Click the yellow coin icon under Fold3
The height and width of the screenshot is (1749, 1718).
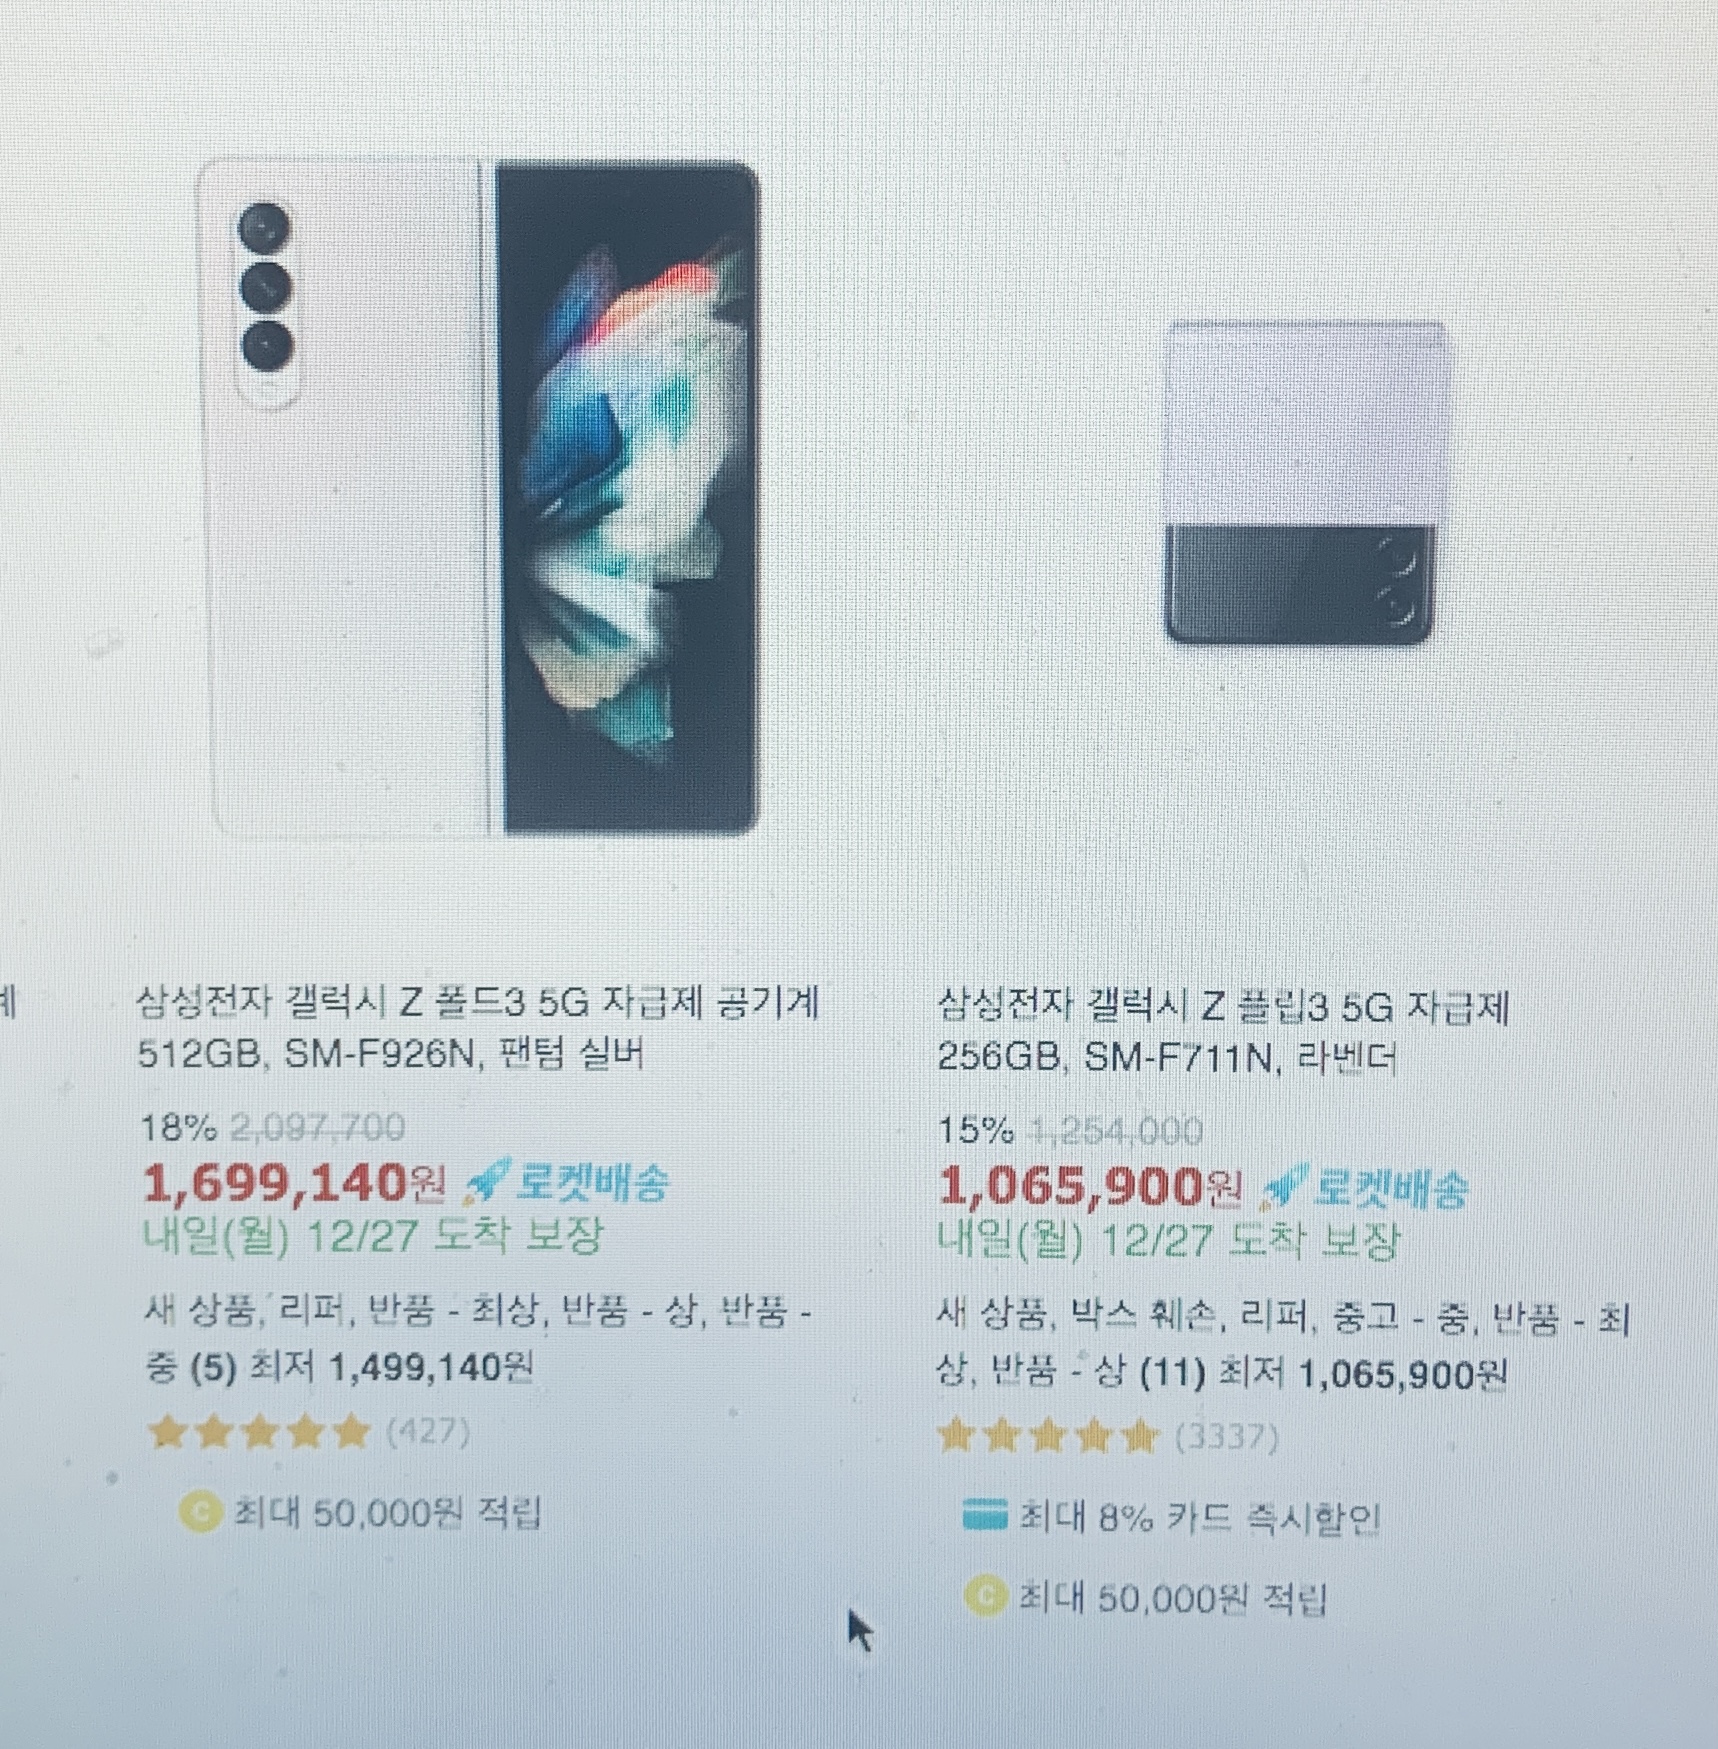200,1512
